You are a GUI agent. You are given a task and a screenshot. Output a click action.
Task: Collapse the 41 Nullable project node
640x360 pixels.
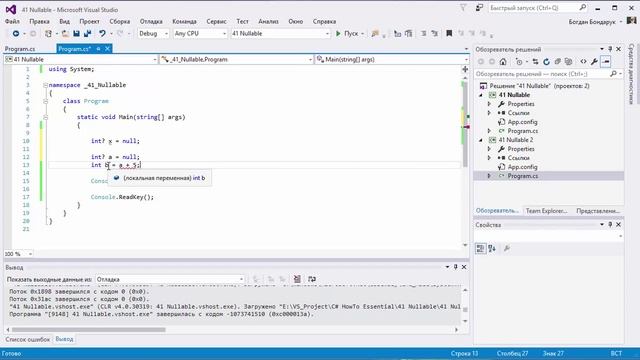point(481,95)
